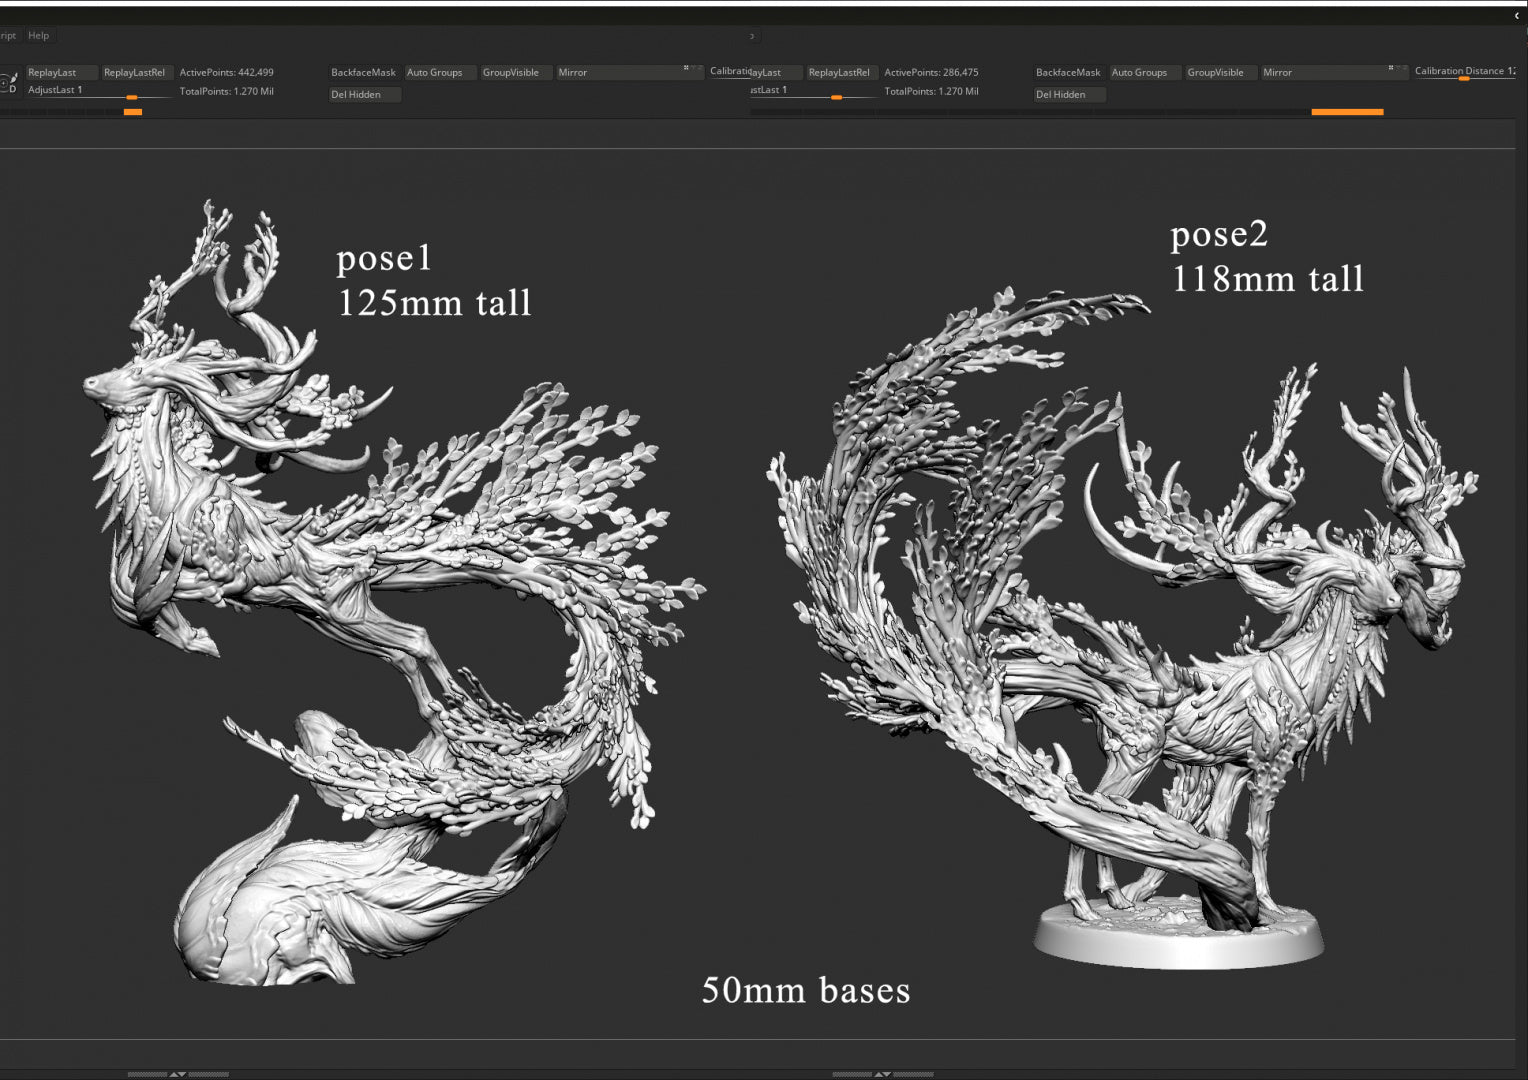The width and height of the screenshot is (1528, 1080).
Task: Click the small options icon on the left Mirror button
Action: point(687,68)
